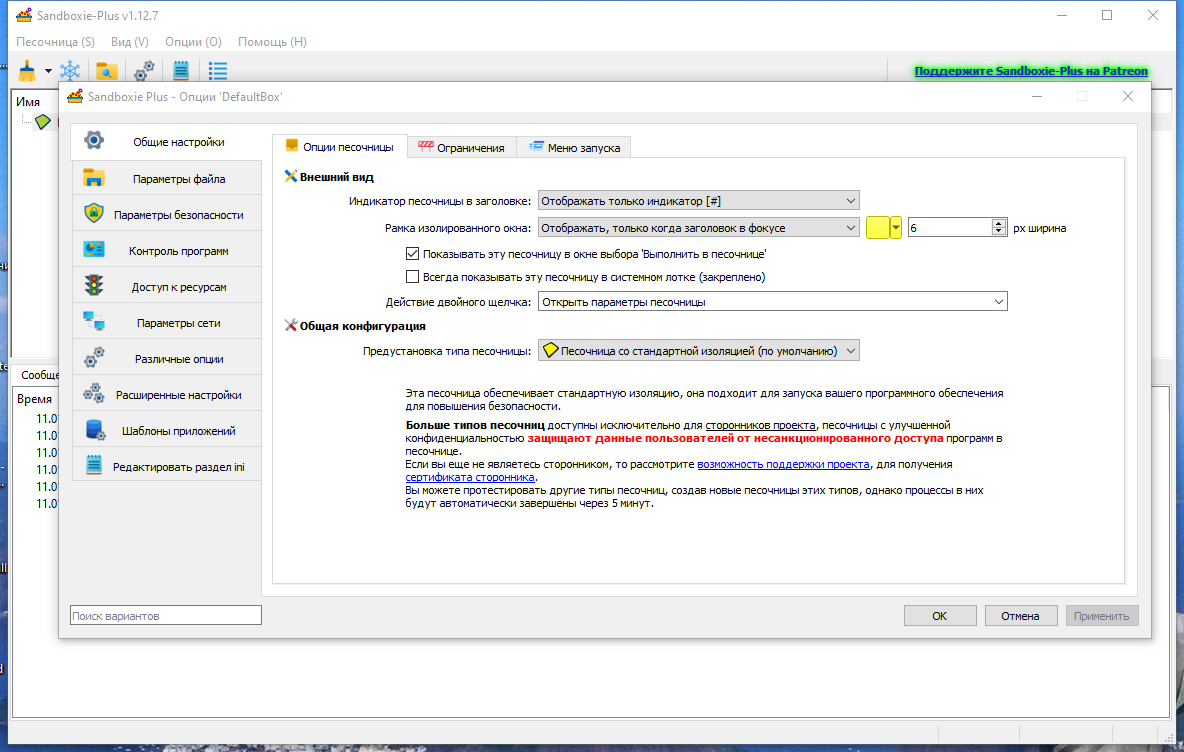Open Контроль программ section

pos(166,251)
